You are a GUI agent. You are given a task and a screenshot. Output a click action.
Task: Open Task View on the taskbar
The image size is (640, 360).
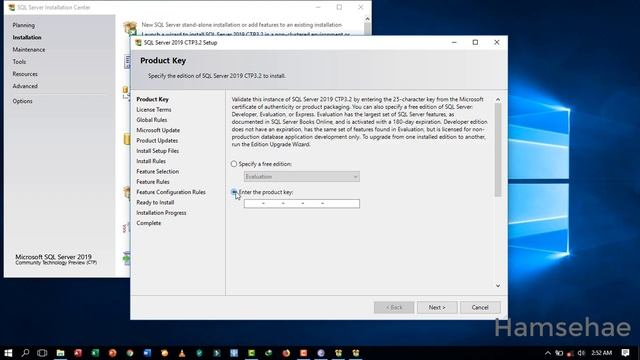tap(42, 353)
